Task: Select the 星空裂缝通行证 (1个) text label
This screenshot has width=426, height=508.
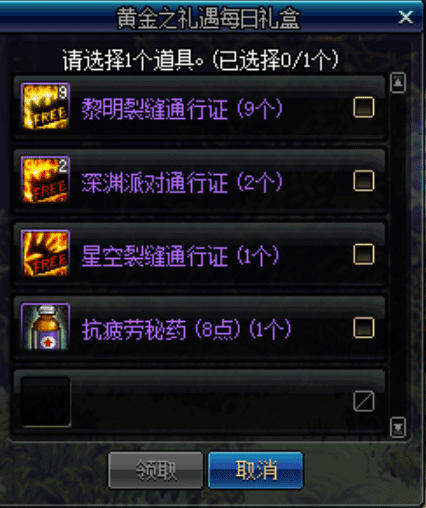Action: click(x=180, y=256)
